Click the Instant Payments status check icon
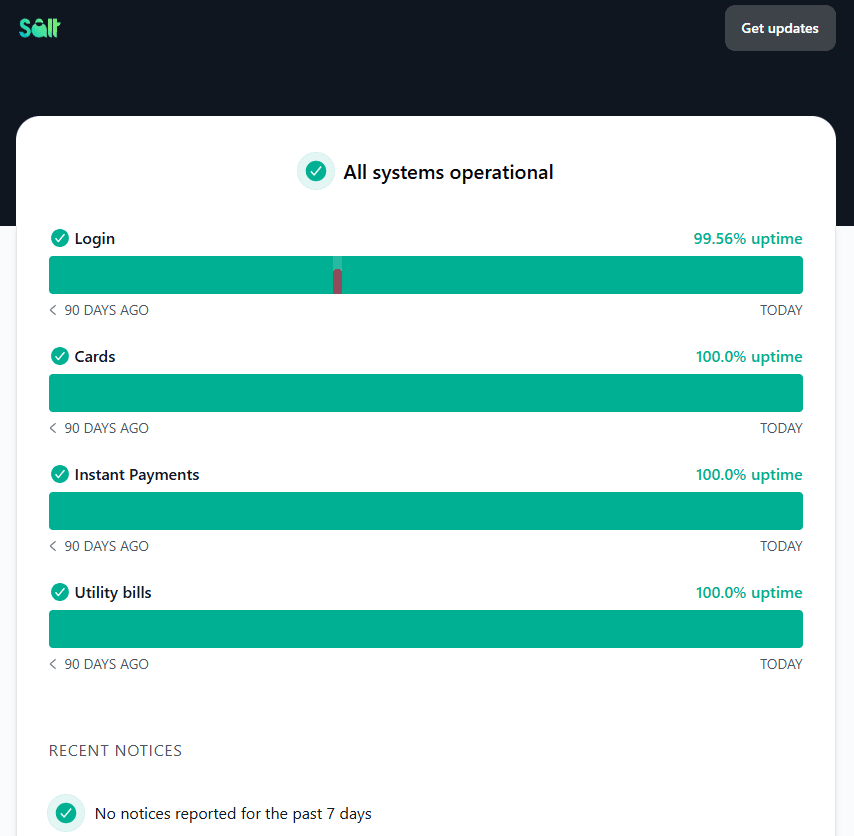854x836 pixels. (x=60, y=475)
